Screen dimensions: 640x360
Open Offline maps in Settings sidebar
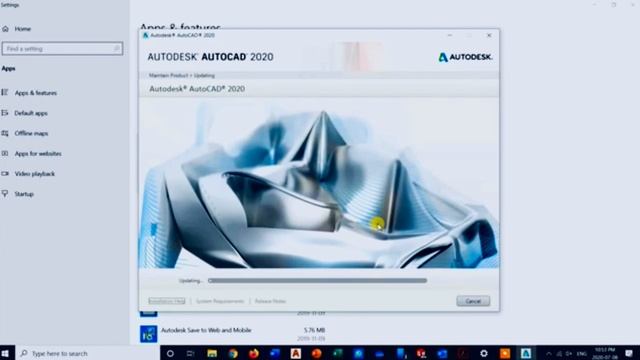coord(31,133)
